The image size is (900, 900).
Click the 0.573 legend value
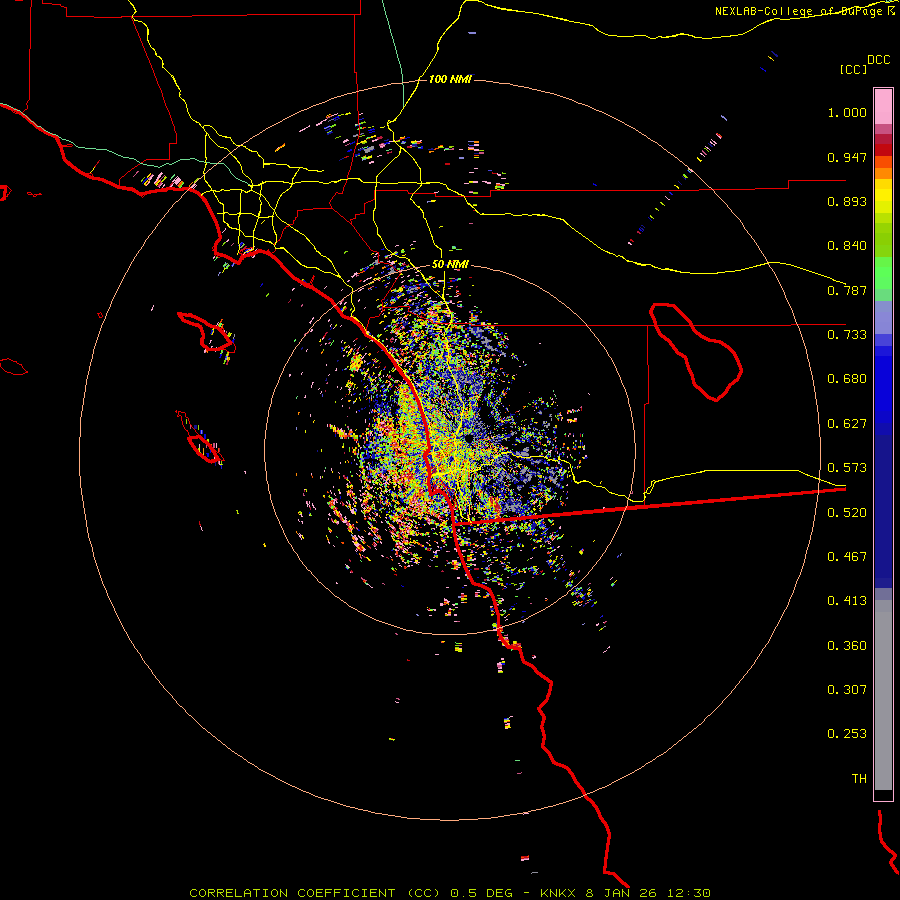847,468
